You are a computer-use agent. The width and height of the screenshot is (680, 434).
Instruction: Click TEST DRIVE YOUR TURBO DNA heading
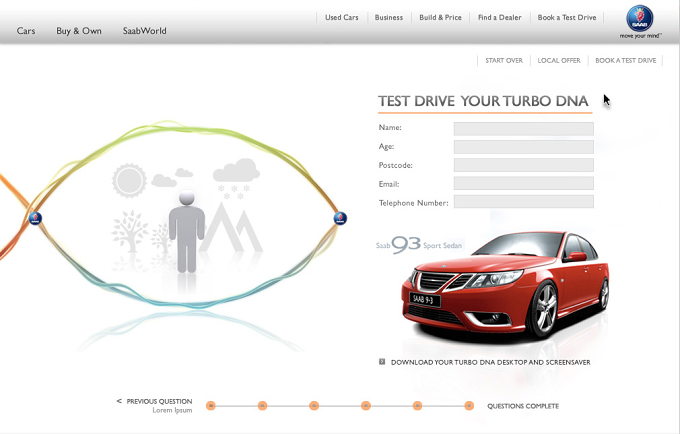(483, 101)
